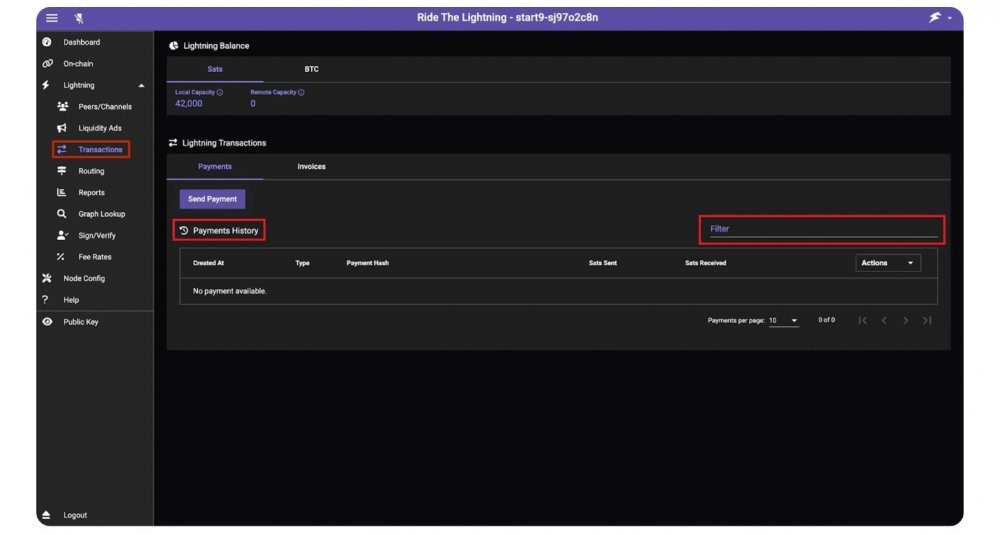Select the Payments tab
Viewport: 1000px width, 535px height.
tap(215, 166)
